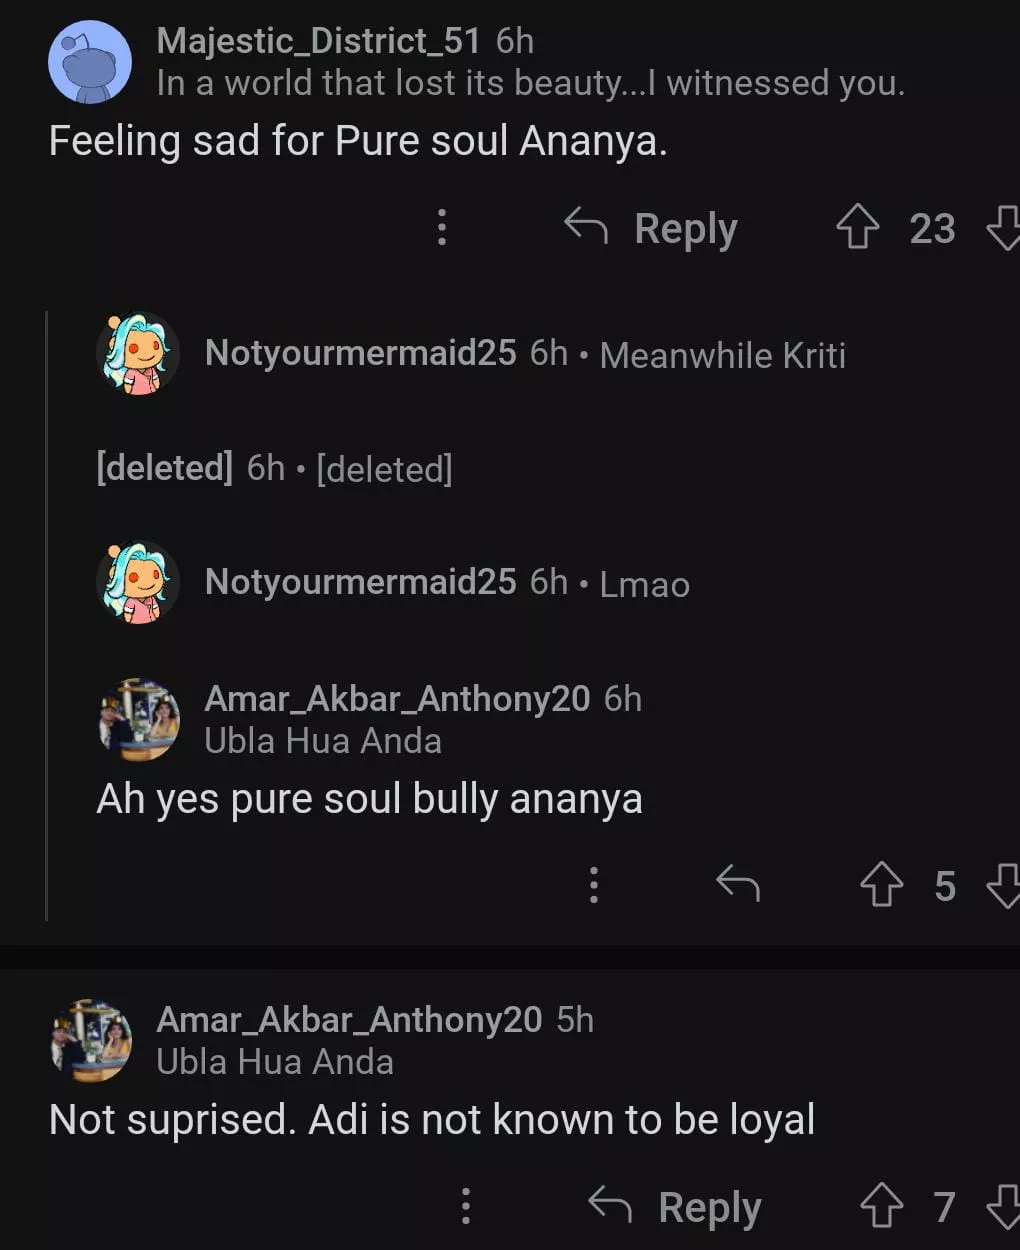Tap Notyourmermaid25 avatar beside 'Meanwhile Kriti'
The height and width of the screenshot is (1250, 1020).
pos(138,354)
